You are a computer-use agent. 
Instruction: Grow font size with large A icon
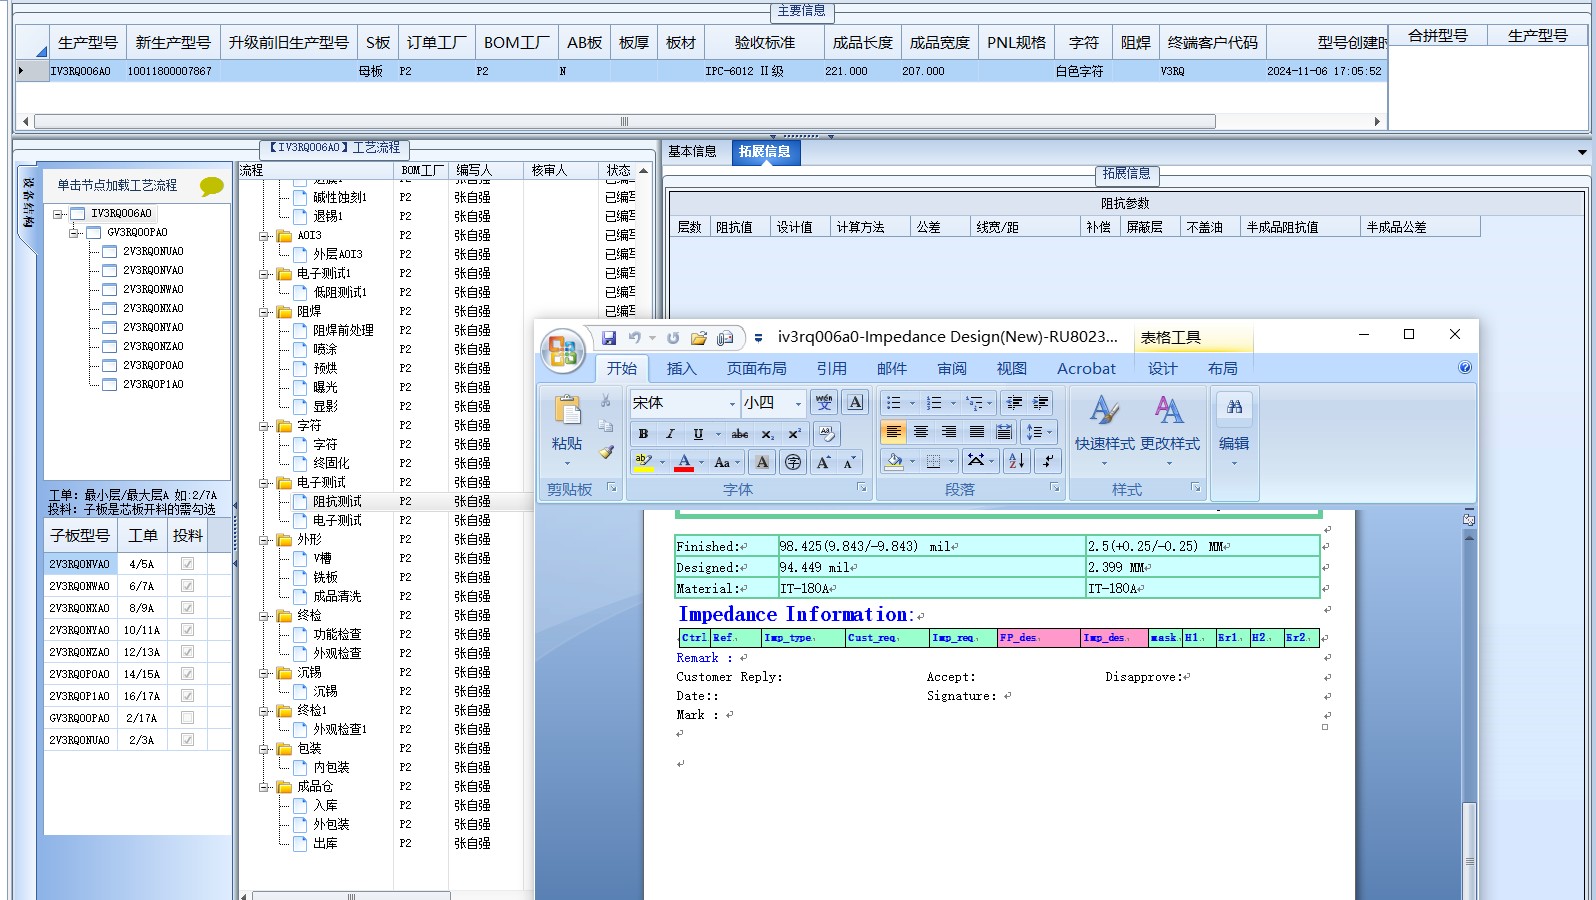[x=823, y=462]
